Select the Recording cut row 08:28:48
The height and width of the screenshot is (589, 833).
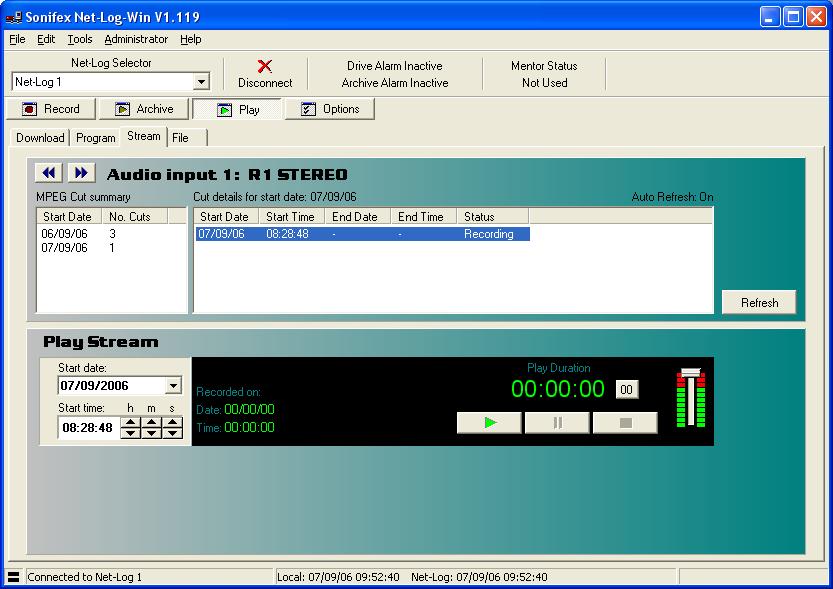363,234
